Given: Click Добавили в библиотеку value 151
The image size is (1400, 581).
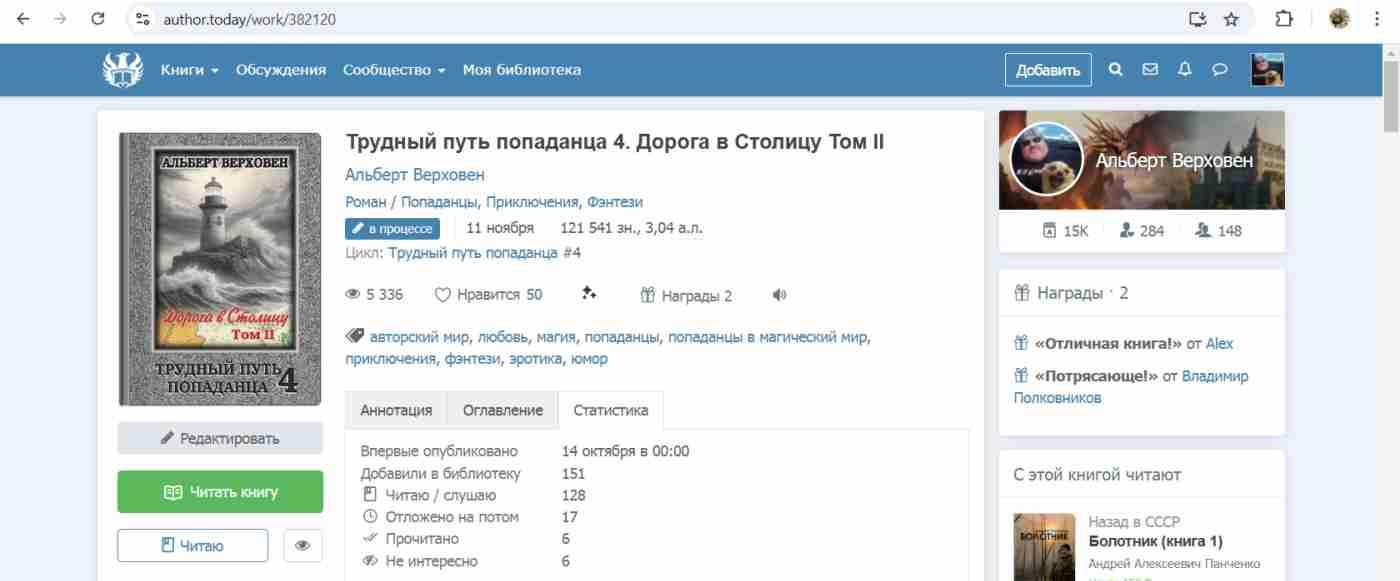Looking at the screenshot, I should point(573,474).
